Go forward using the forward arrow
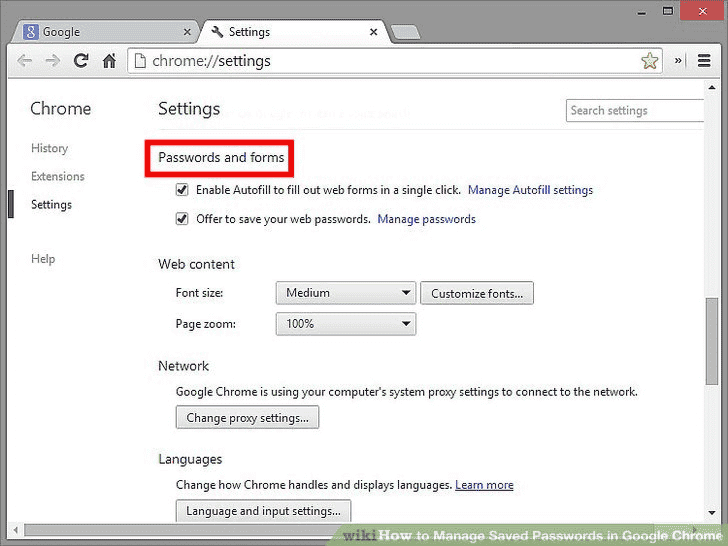This screenshot has width=728, height=546. click(52, 61)
